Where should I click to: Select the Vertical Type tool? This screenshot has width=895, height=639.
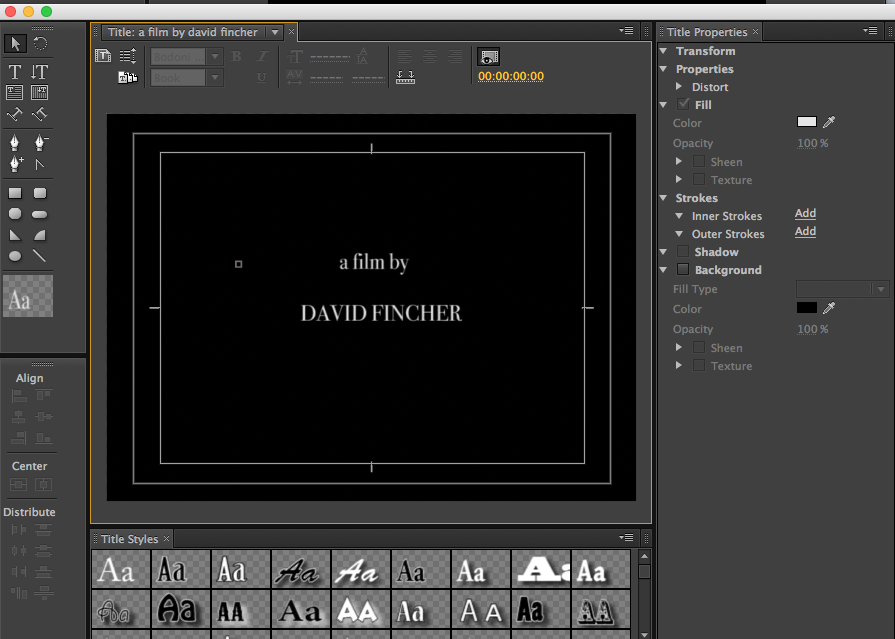click(x=39, y=72)
